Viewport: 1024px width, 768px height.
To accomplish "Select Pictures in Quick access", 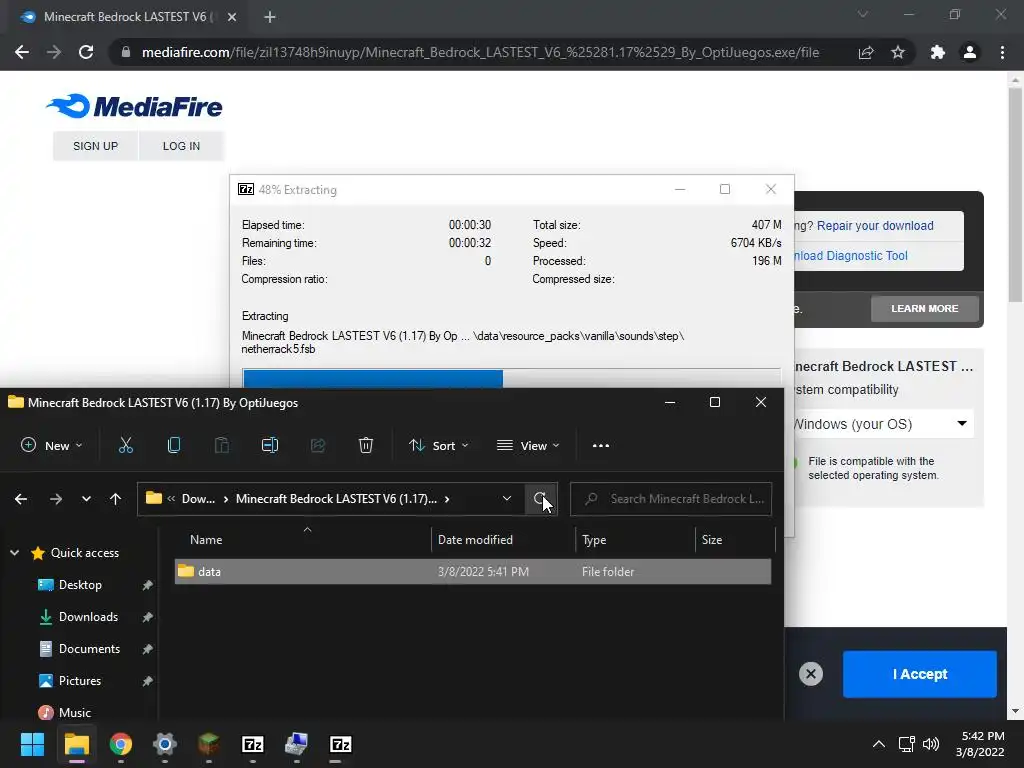I will (80, 681).
